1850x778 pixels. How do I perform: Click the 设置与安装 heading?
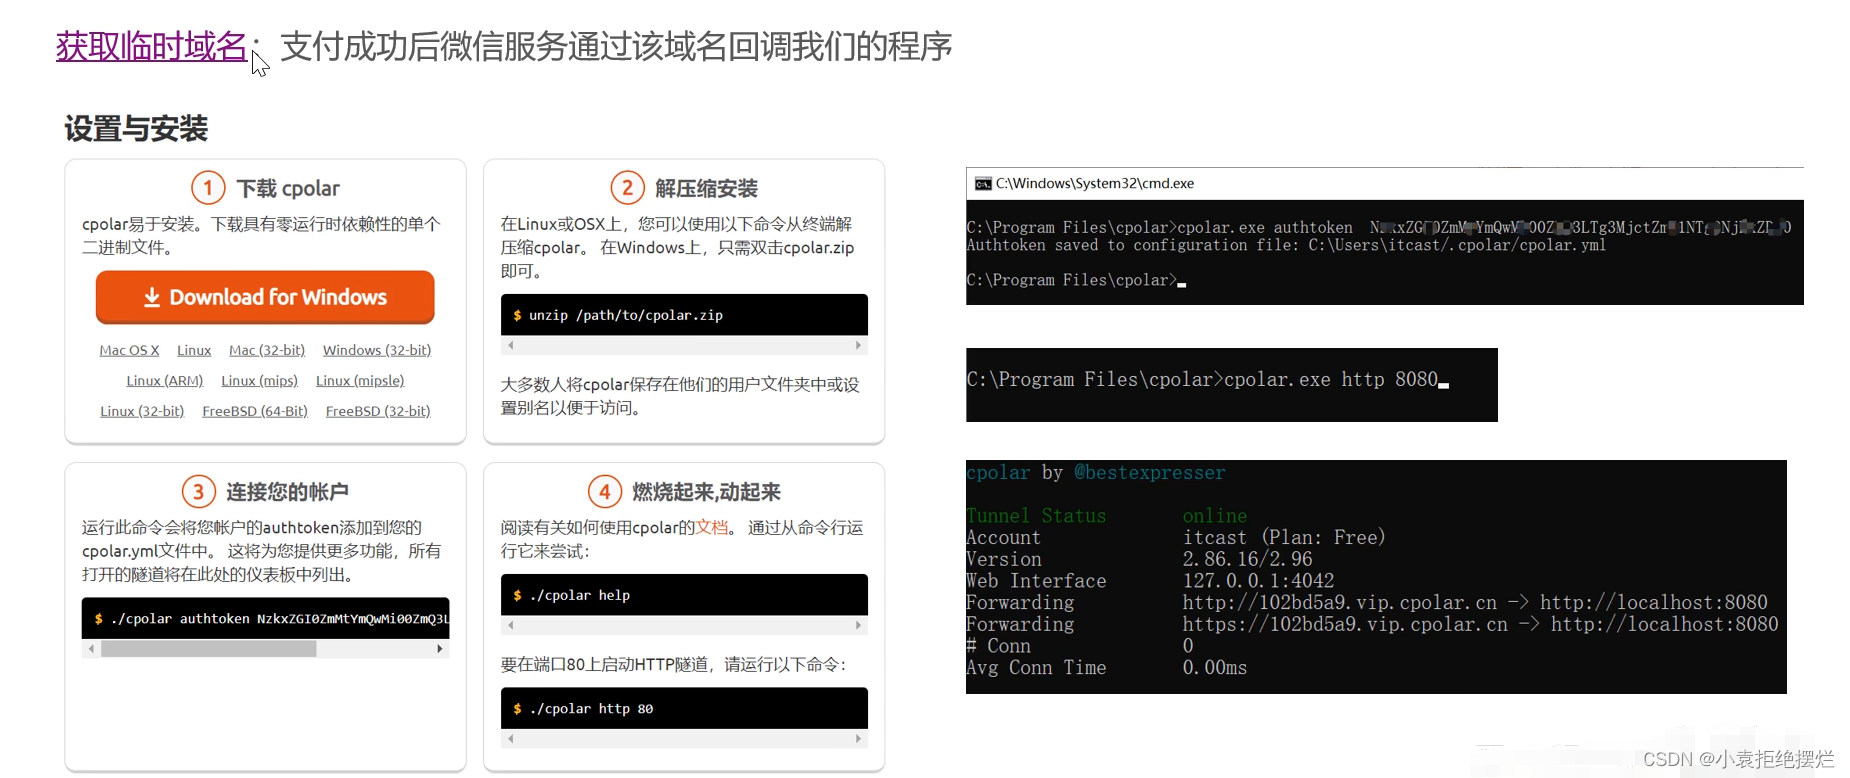click(136, 129)
